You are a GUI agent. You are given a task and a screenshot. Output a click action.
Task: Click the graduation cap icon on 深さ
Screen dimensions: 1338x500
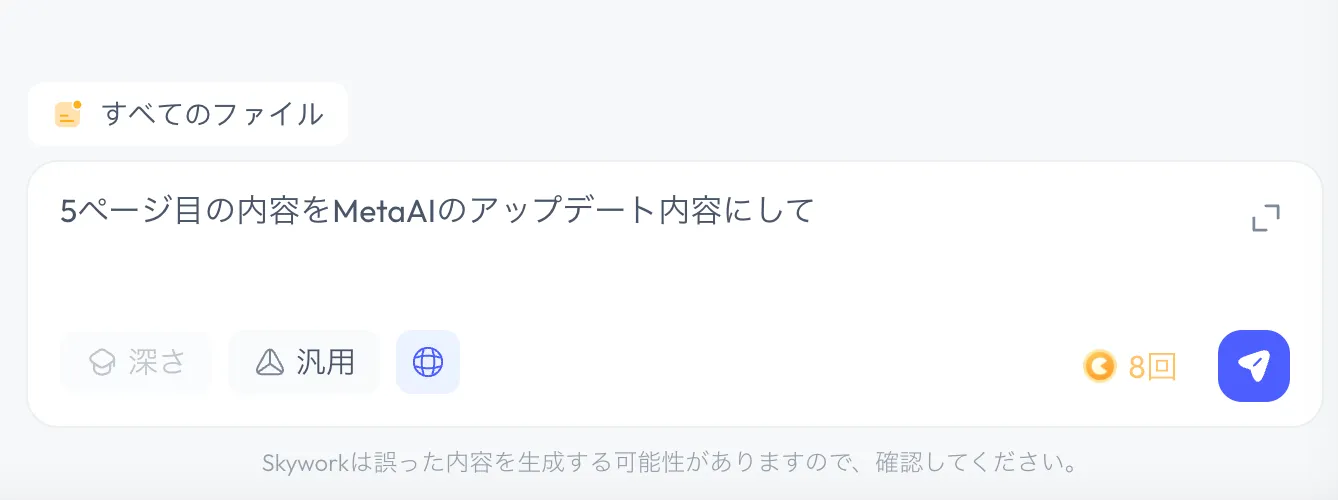pyautogui.click(x=102, y=362)
